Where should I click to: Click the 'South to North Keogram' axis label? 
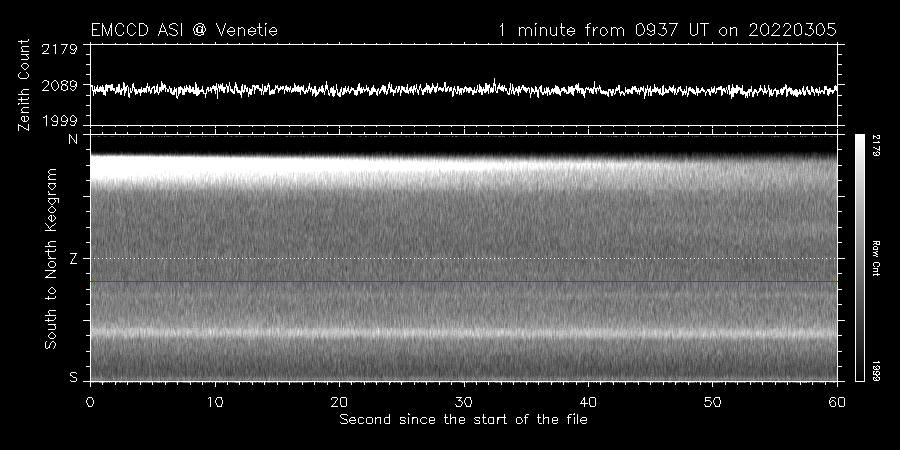coord(51,258)
